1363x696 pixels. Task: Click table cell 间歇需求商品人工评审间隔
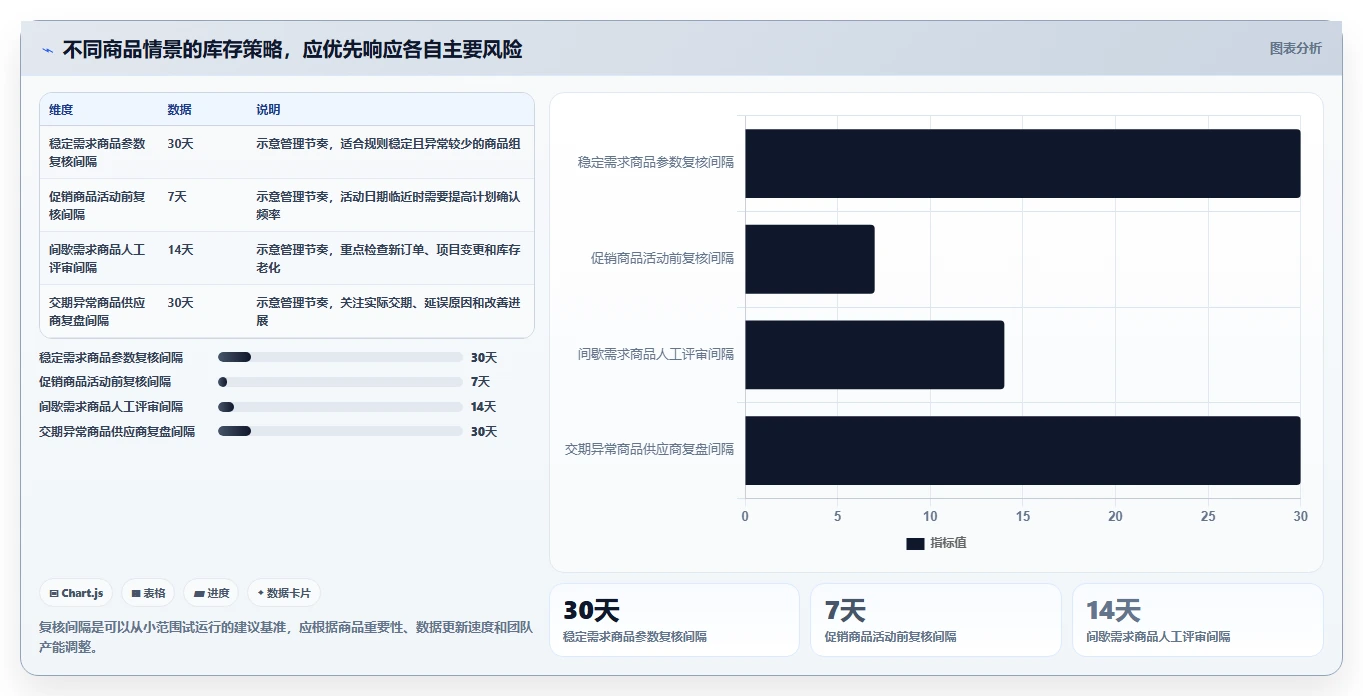pos(98,258)
